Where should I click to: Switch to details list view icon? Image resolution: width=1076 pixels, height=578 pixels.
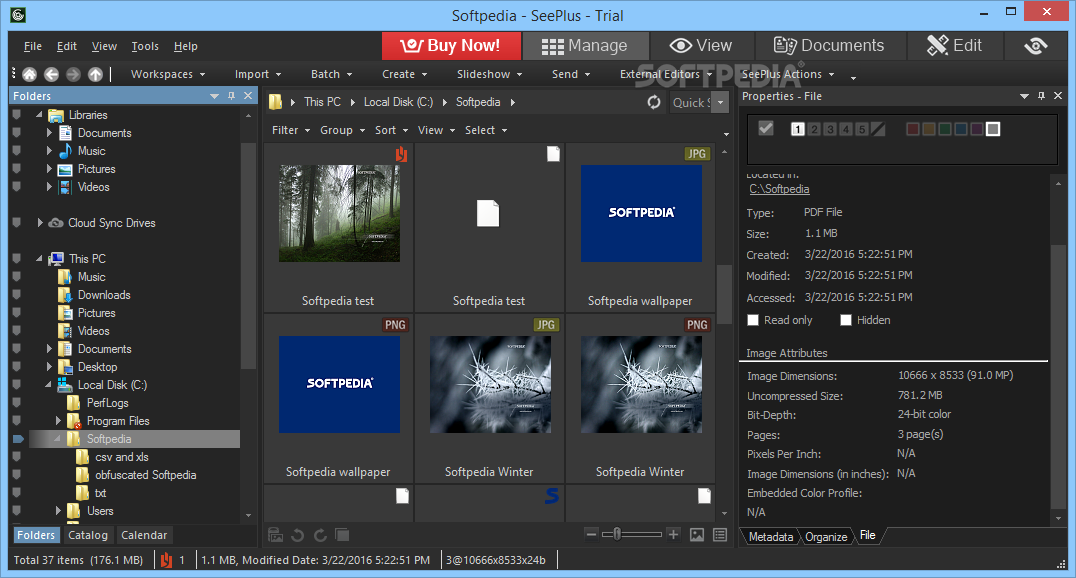[720, 535]
